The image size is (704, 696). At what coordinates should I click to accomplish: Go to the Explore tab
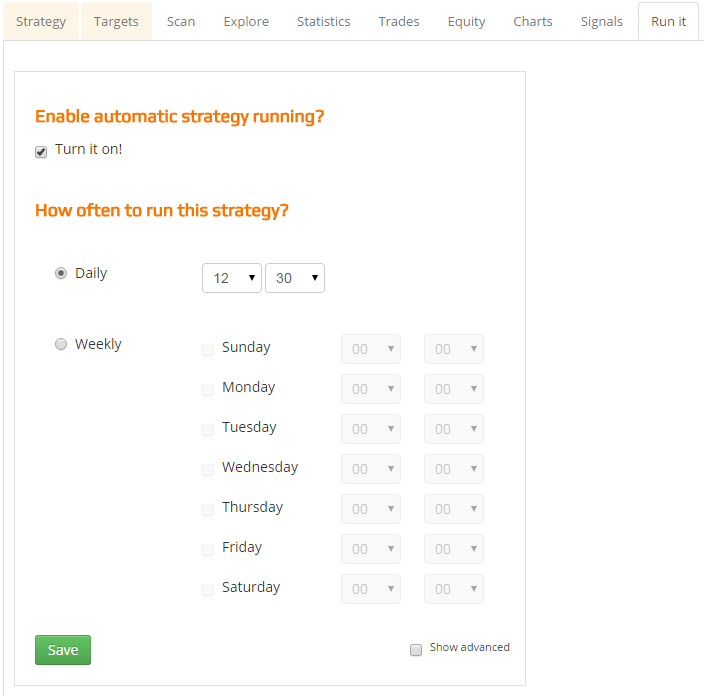tap(246, 21)
